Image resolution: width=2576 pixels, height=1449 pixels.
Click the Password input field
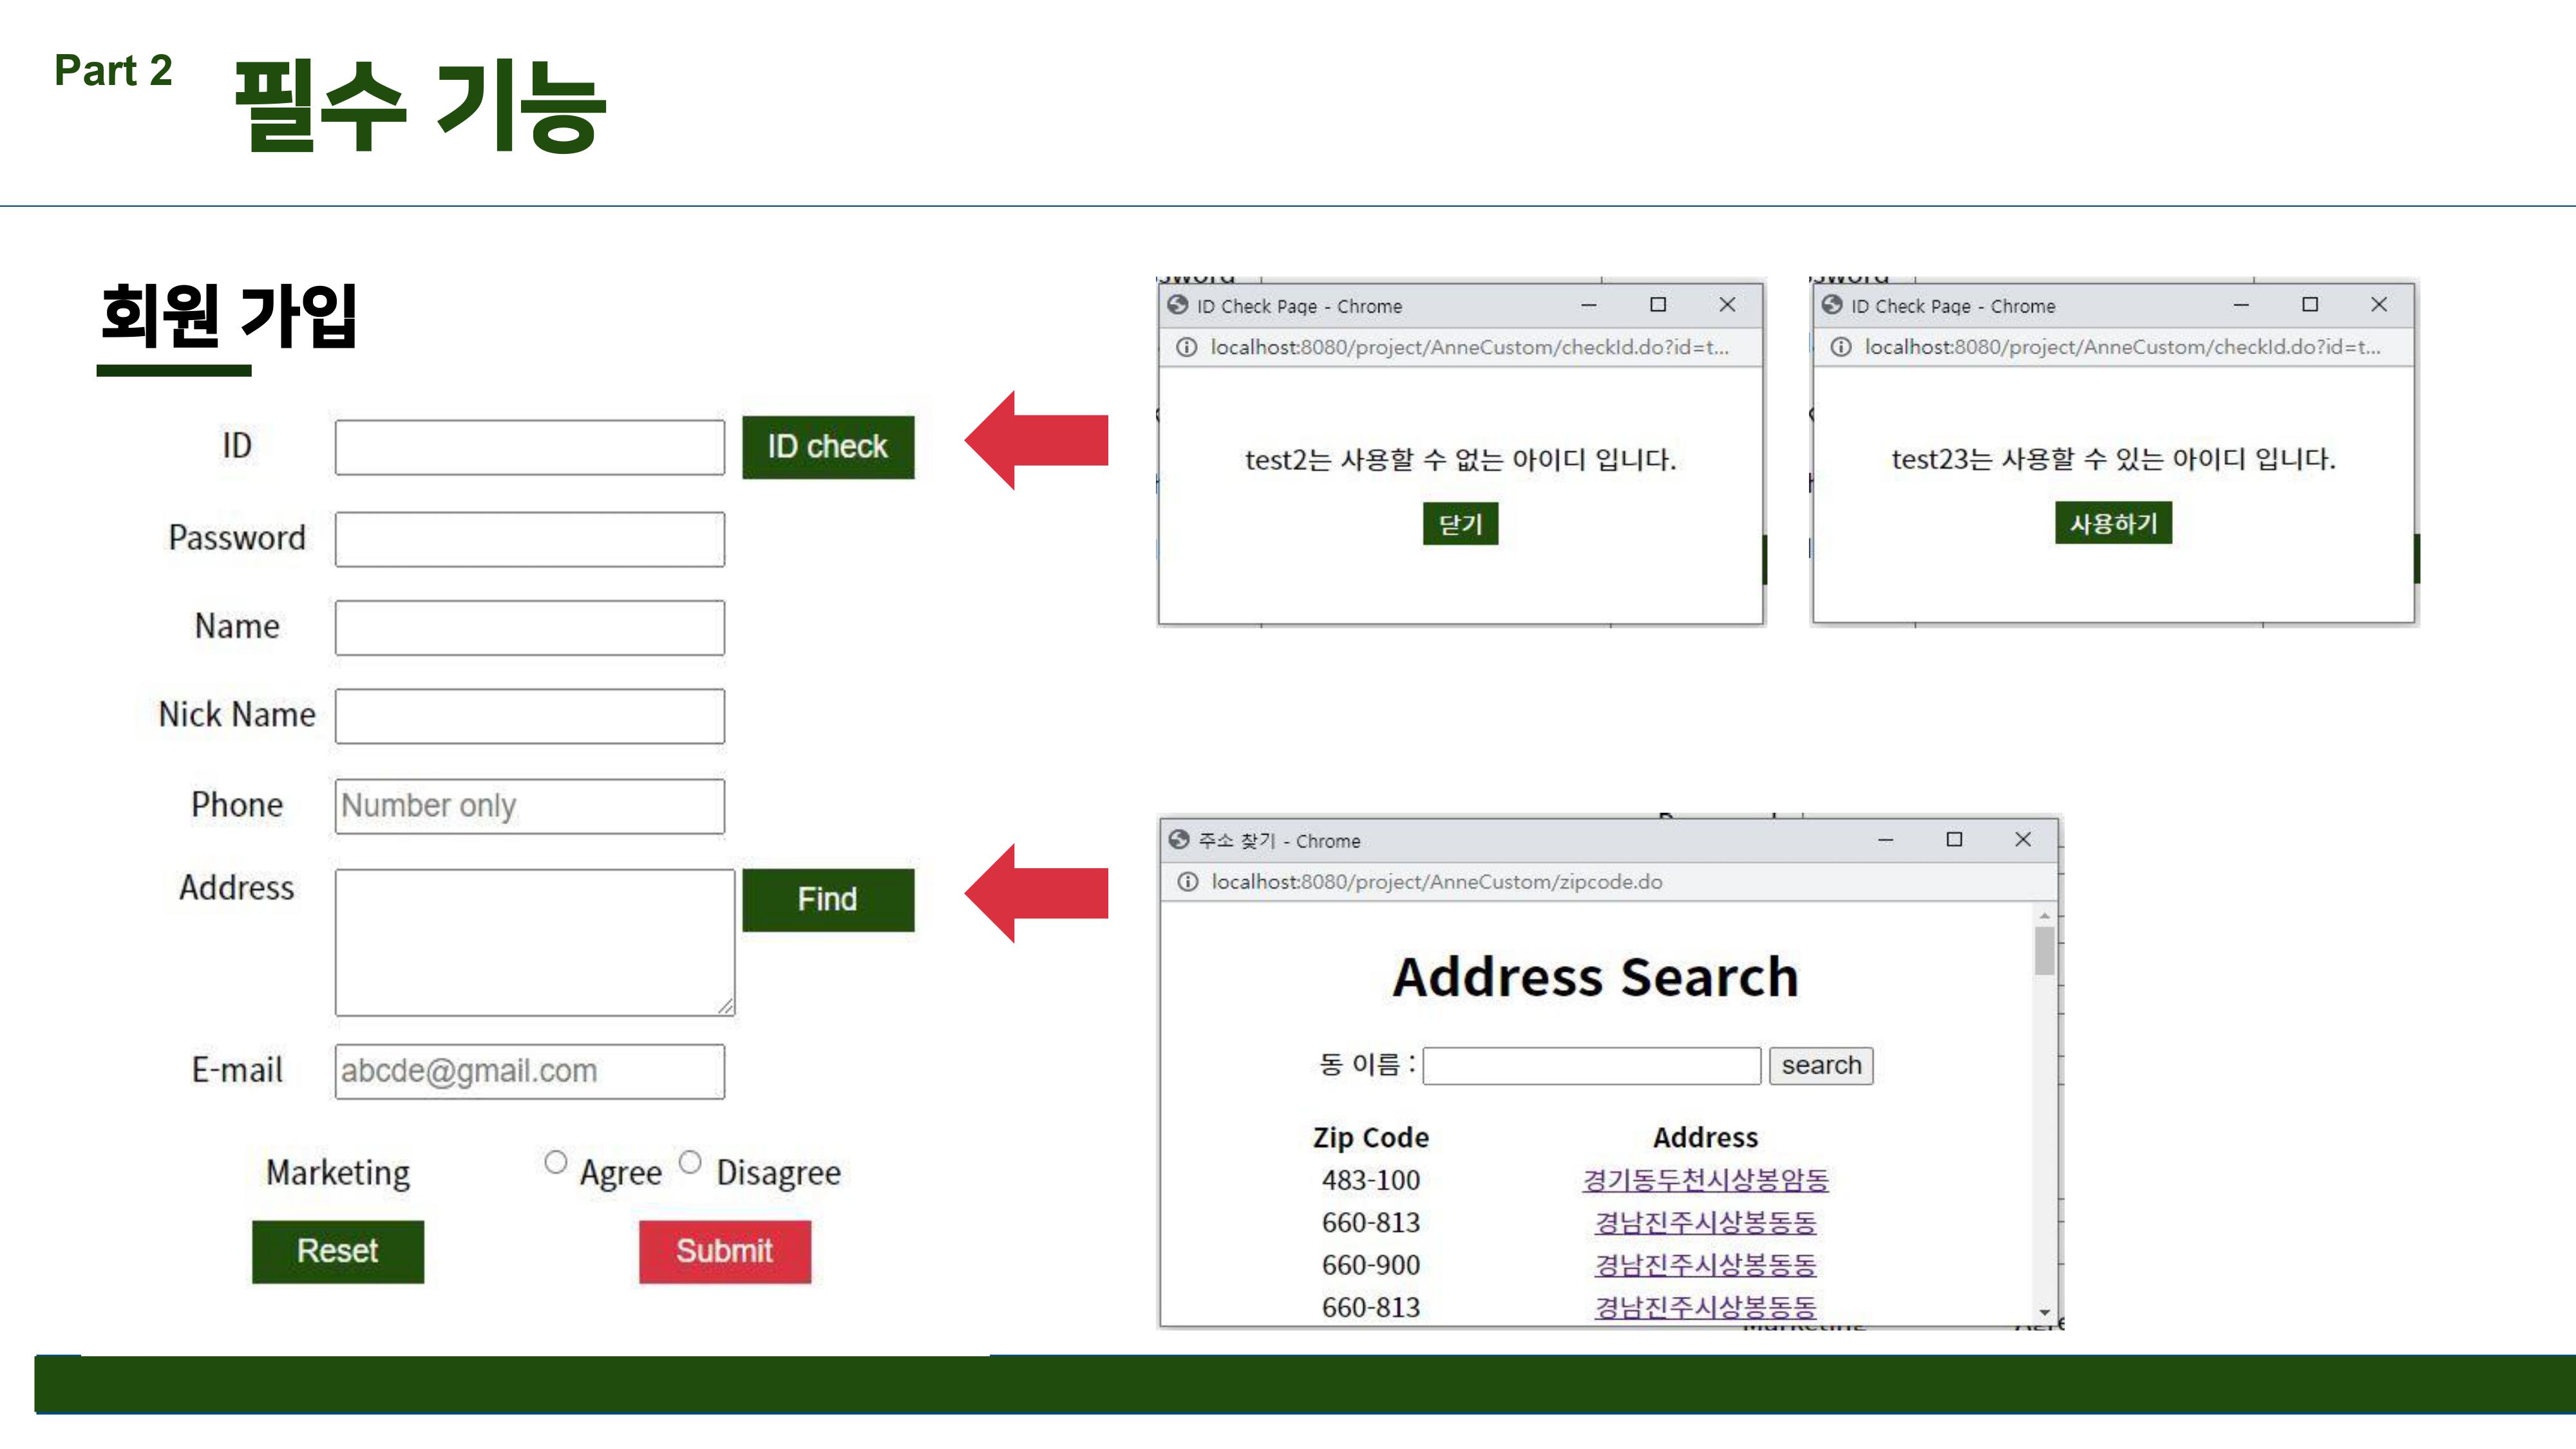click(x=530, y=540)
